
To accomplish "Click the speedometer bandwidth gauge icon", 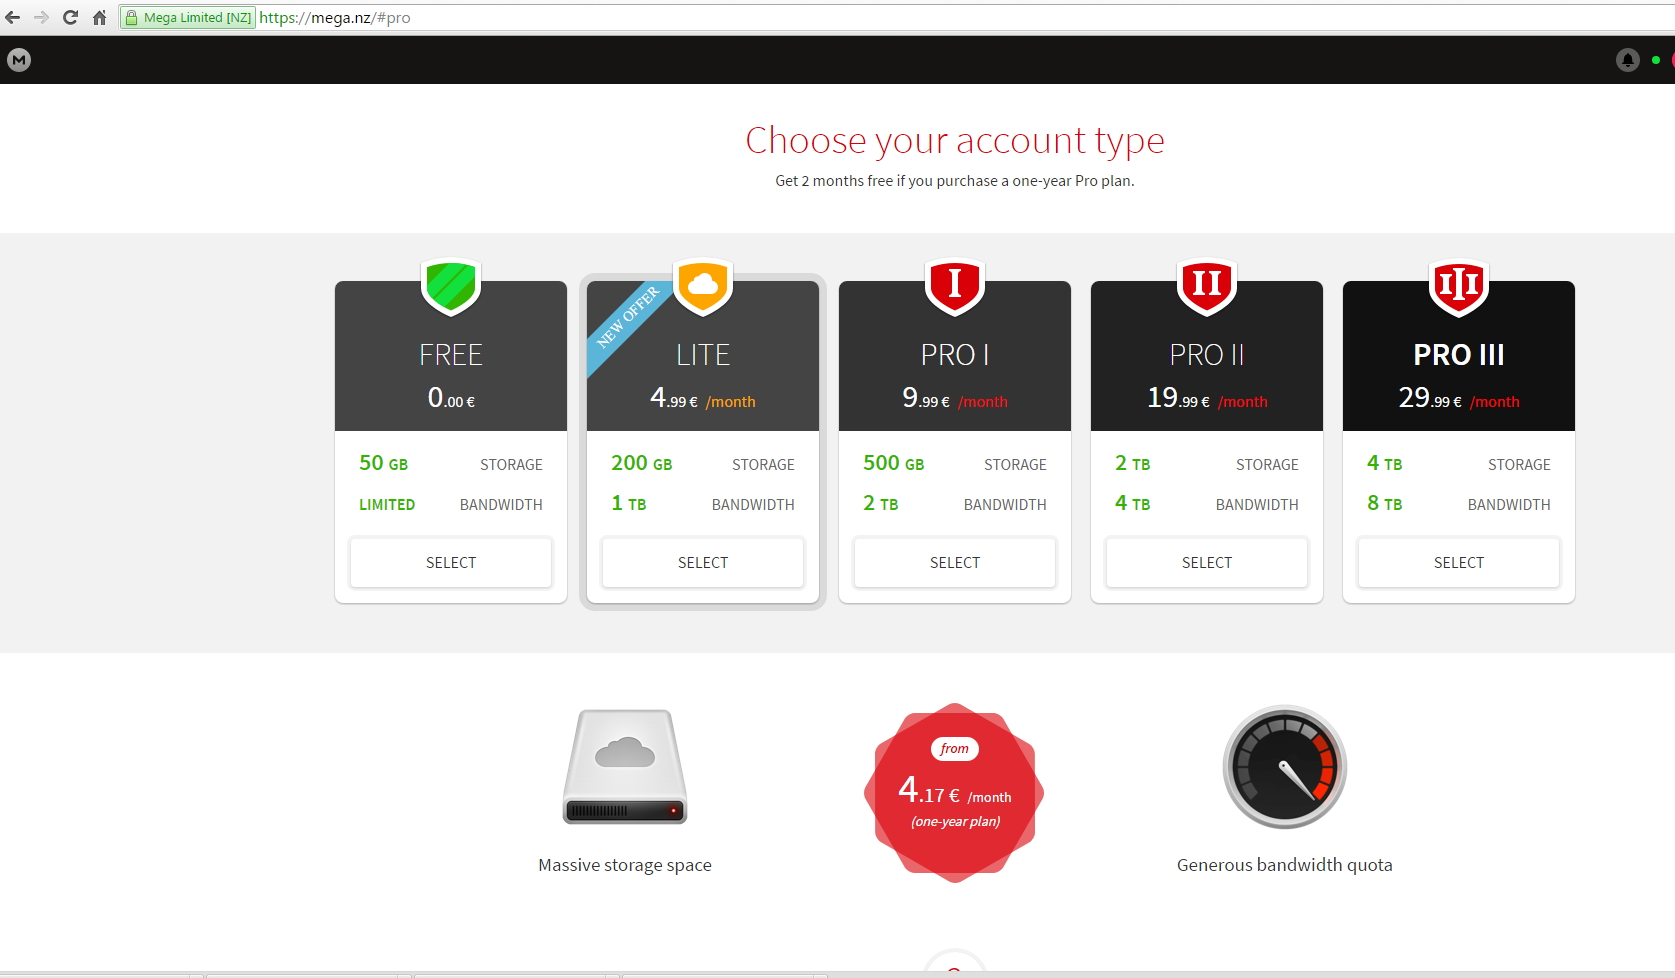I will pos(1285,767).
